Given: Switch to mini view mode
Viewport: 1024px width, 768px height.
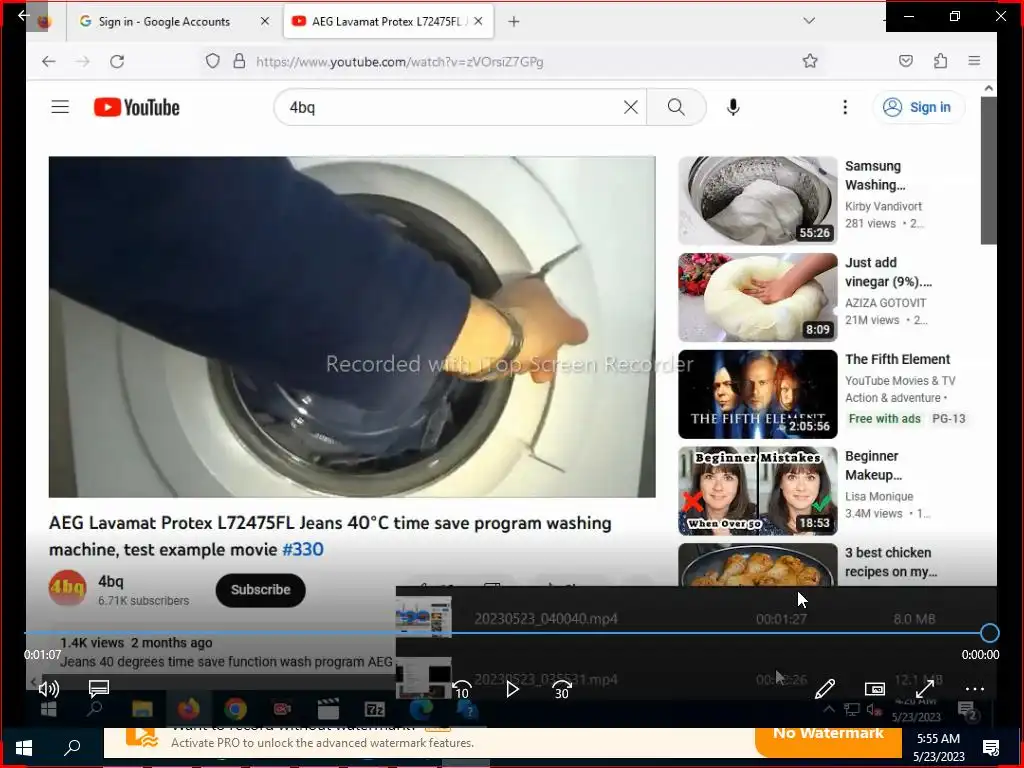Looking at the screenshot, I should (874, 689).
